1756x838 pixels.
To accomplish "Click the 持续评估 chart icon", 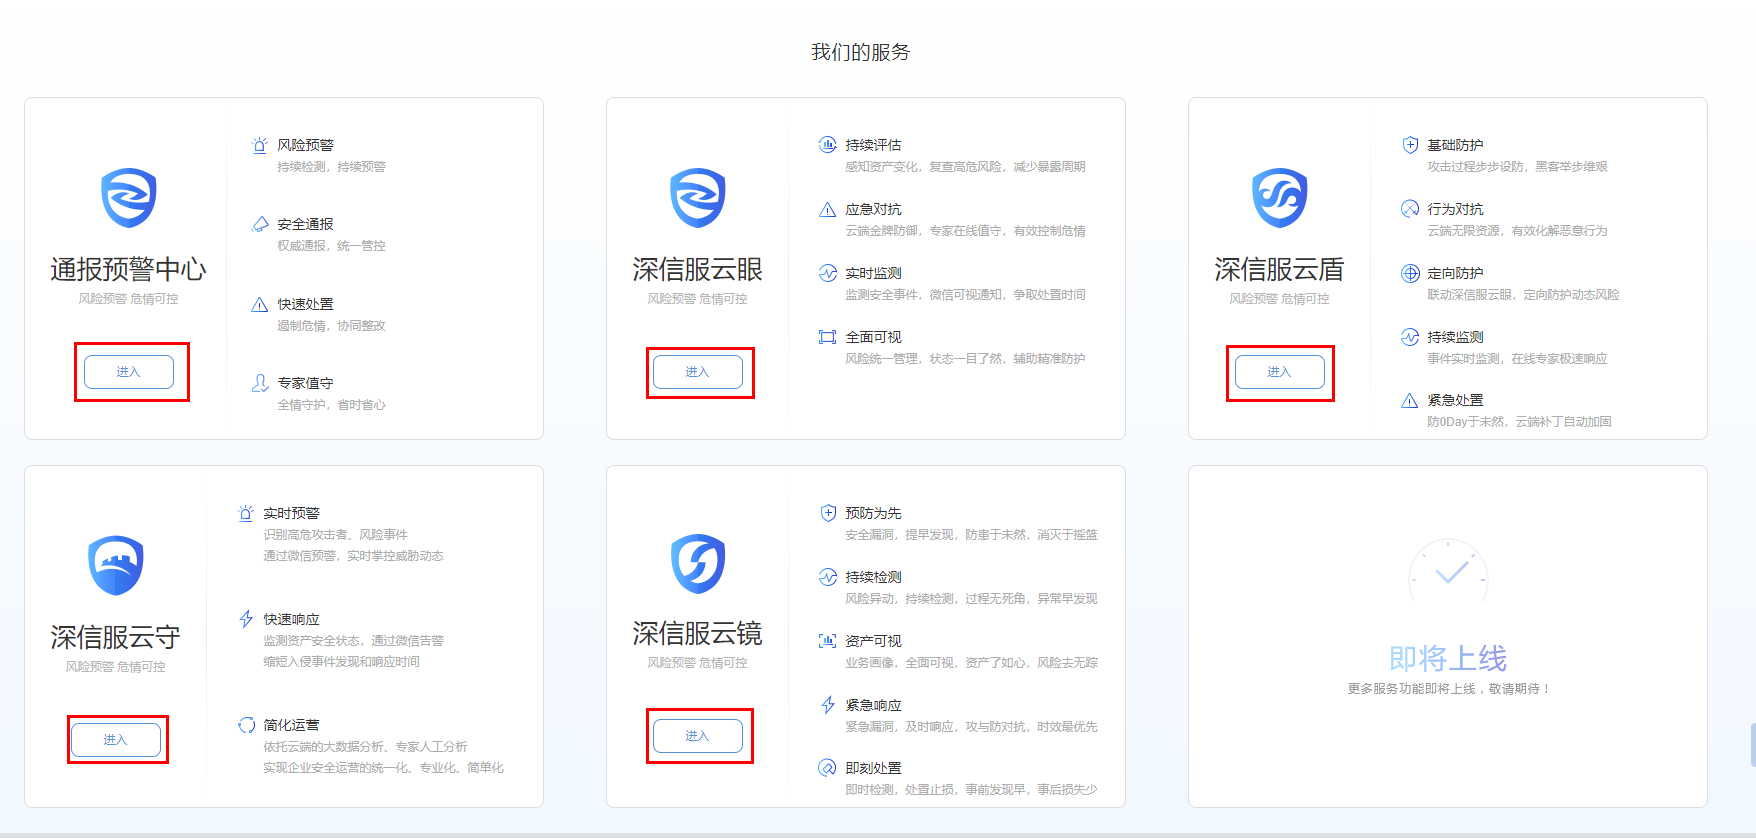I will (828, 145).
